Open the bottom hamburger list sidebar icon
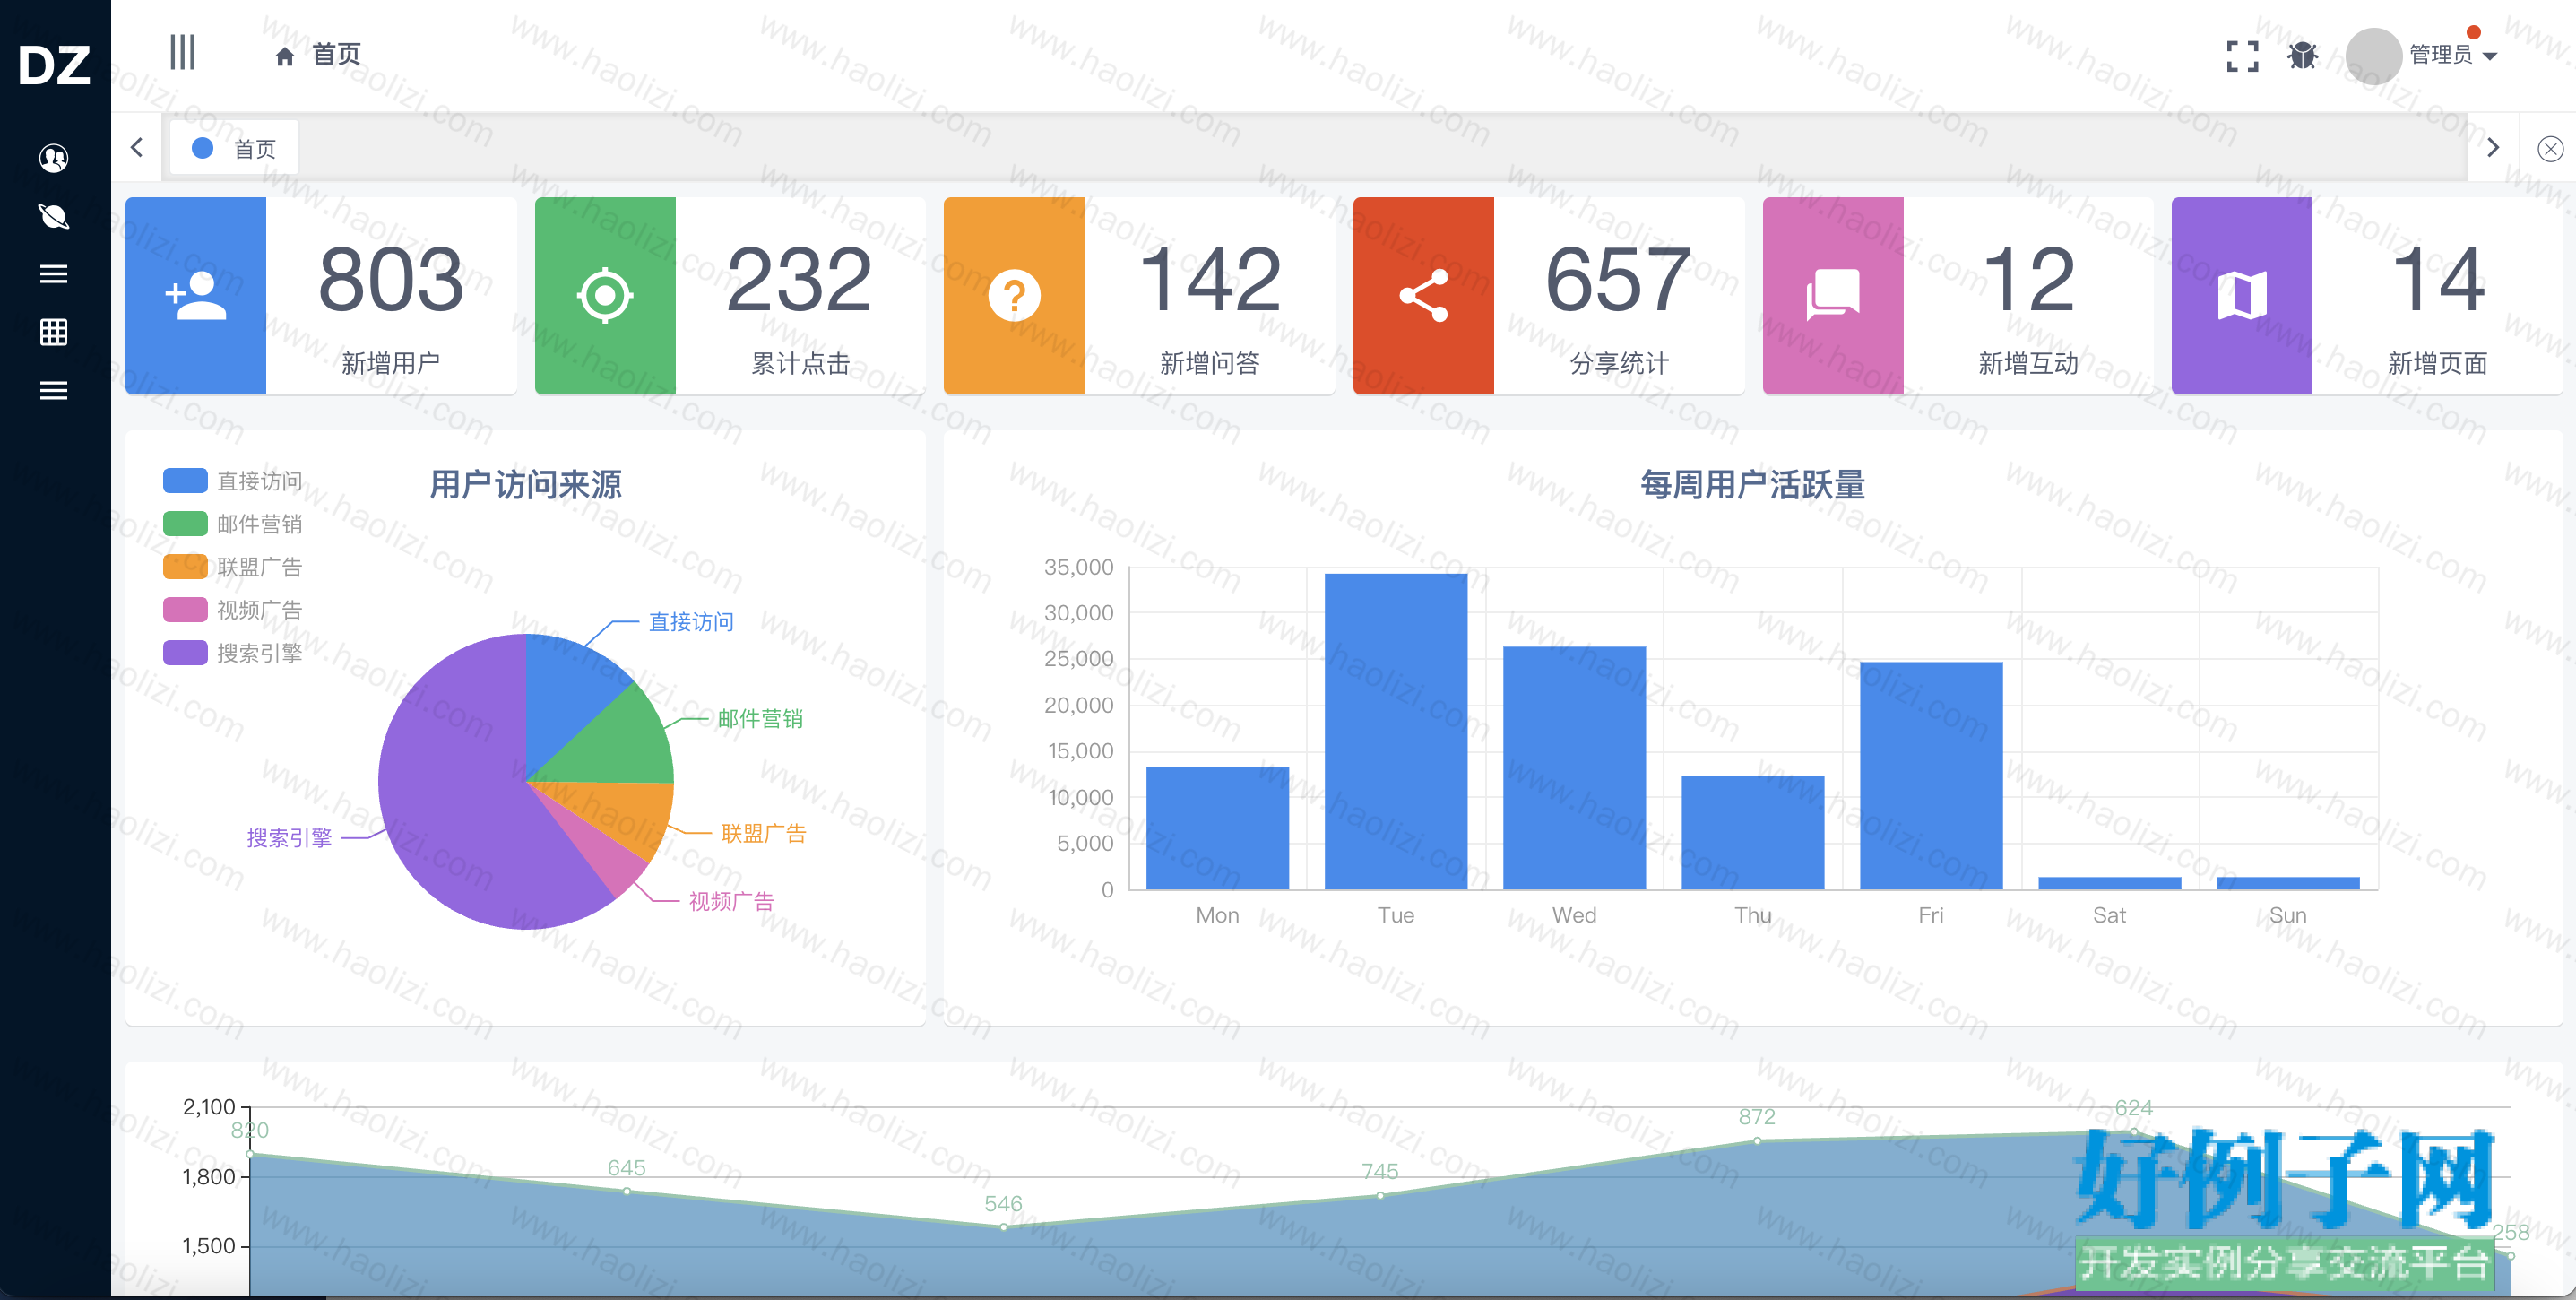 [54, 390]
